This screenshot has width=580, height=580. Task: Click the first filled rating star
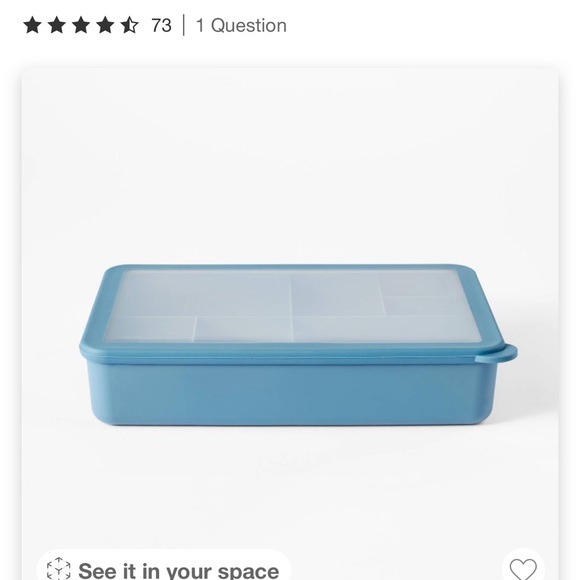click(33, 26)
